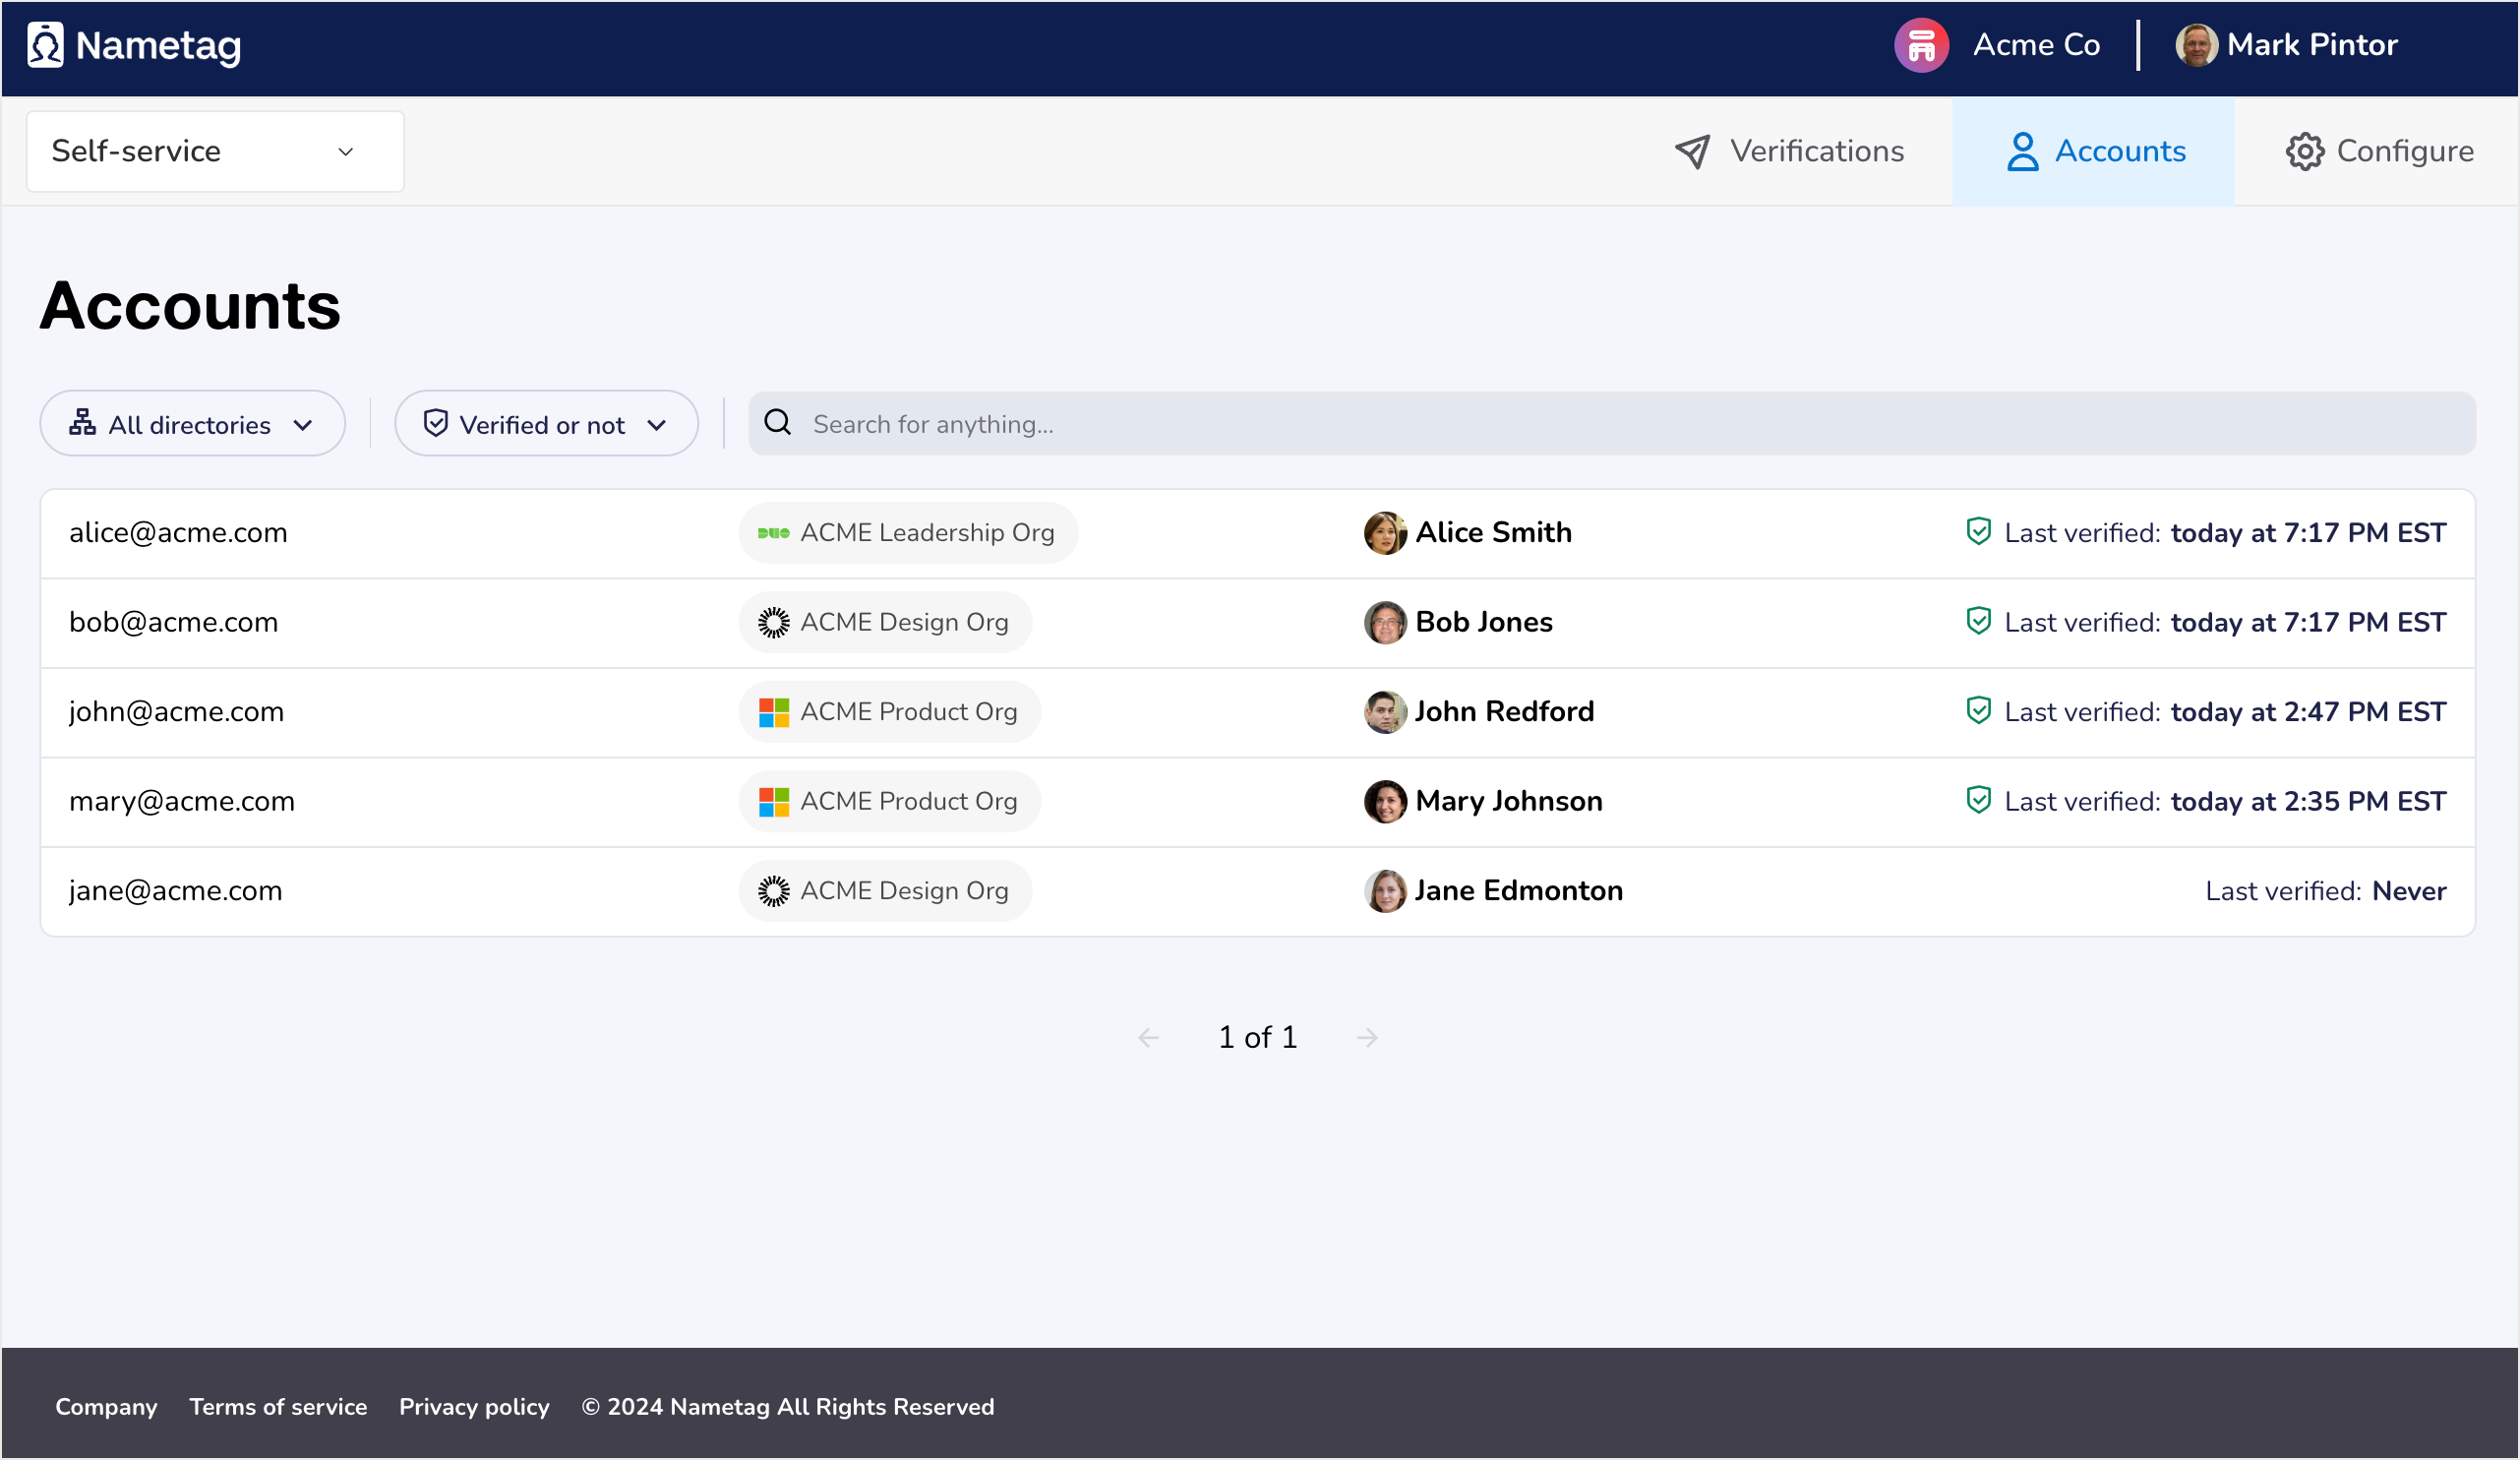Viewport: 2520px width, 1460px height.
Task: Click the ACME Leadership Org label
Action: coord(927,533)
